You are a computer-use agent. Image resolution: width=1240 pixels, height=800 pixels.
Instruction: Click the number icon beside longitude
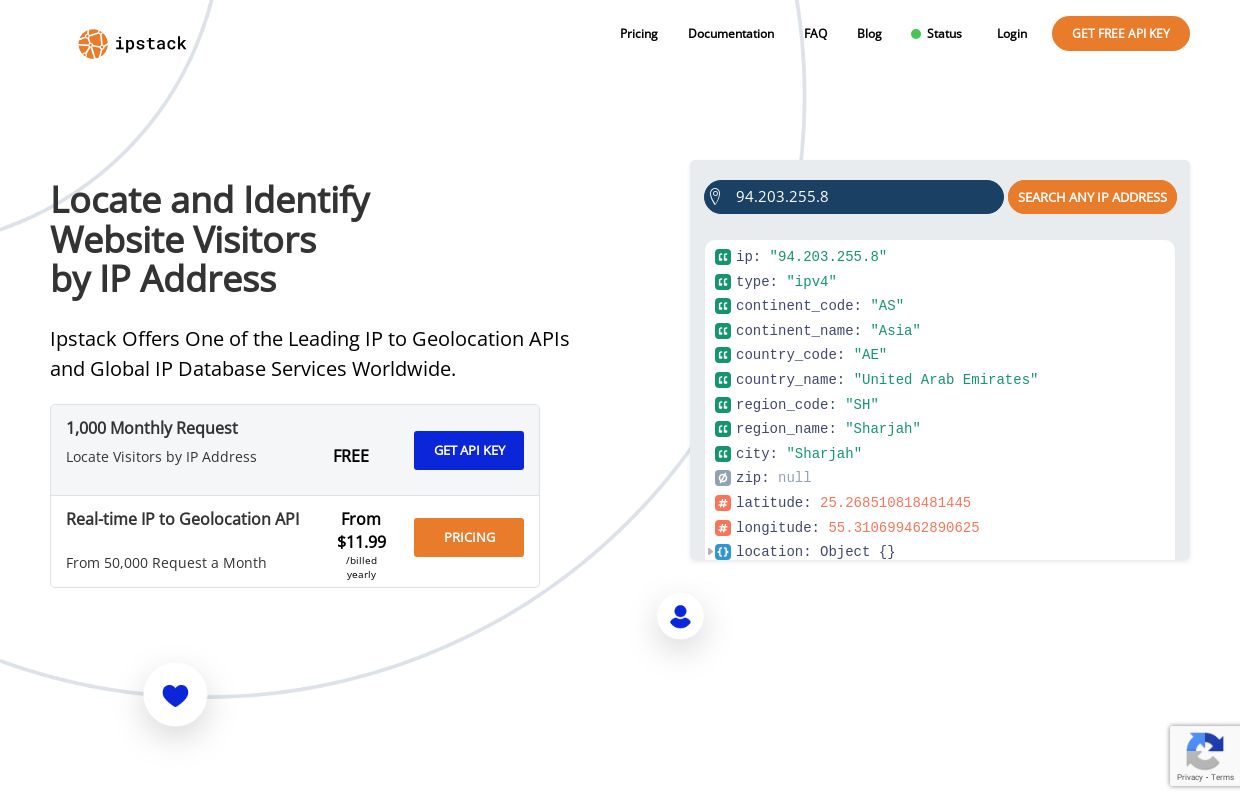point(723,528)
